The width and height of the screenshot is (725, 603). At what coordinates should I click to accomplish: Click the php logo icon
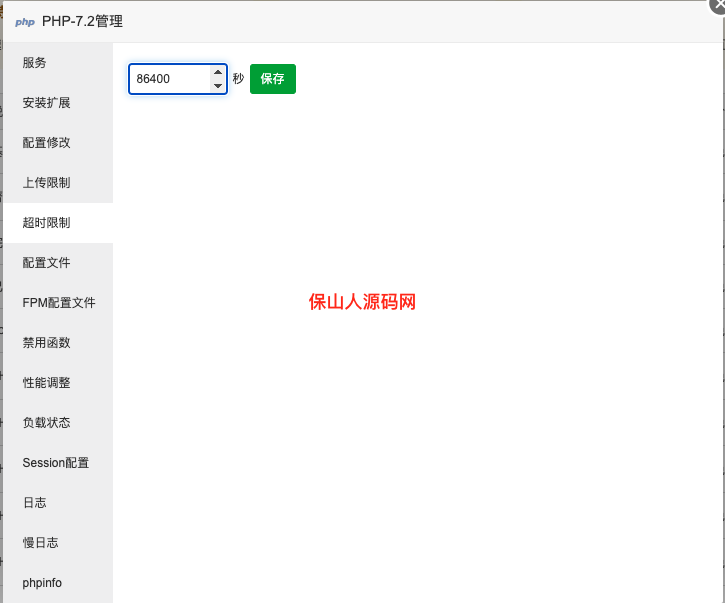25,22
